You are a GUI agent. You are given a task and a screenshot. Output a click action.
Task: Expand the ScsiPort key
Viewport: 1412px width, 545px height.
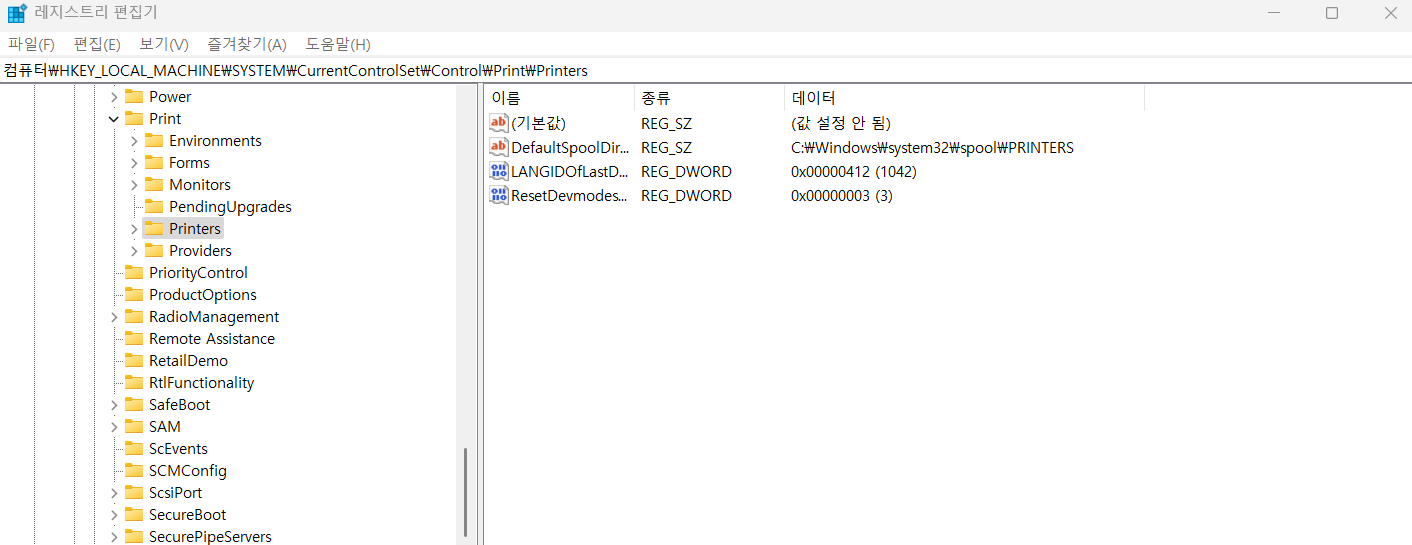[114, 493]
